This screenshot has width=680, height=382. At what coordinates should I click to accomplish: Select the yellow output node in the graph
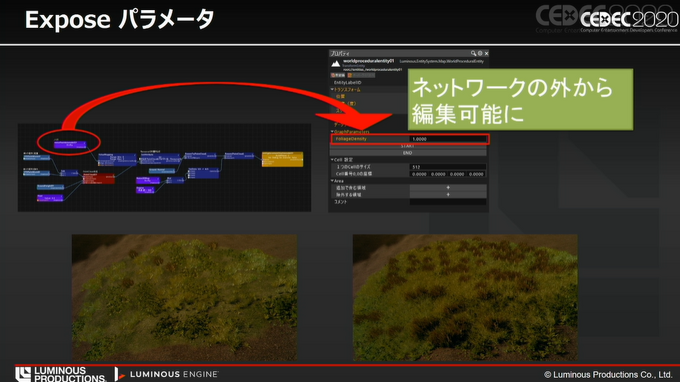click(x=282, y=159)
